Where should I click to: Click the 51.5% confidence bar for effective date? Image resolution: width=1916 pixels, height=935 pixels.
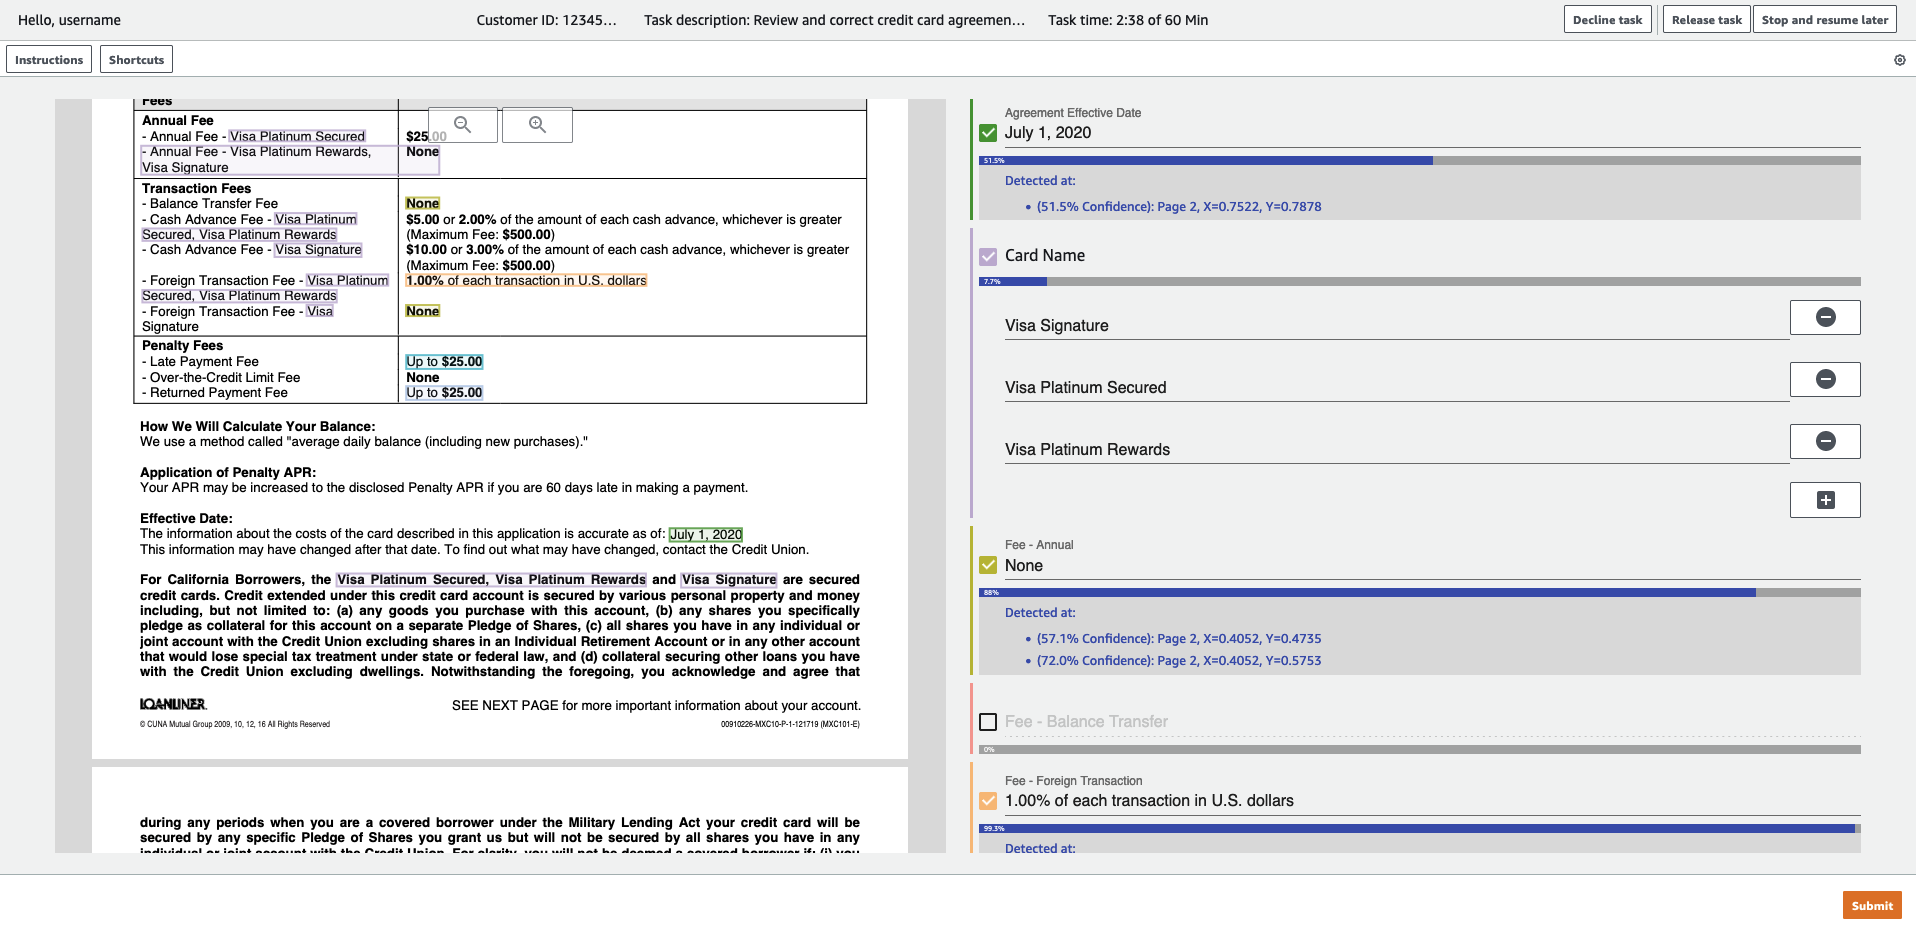point(1420,160)
